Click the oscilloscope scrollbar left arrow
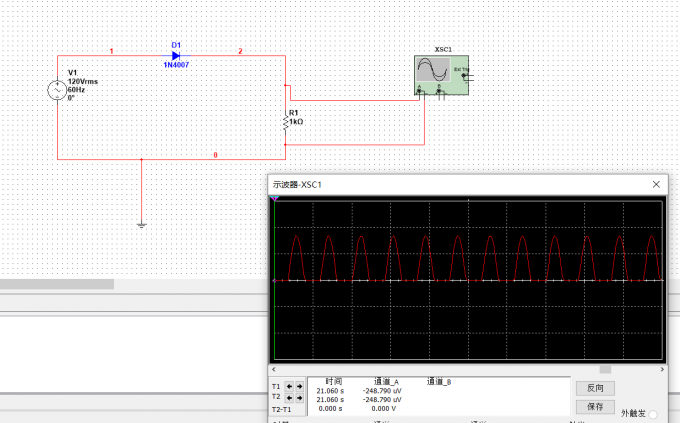Screen dimensions: 680x423 [274, 369]
